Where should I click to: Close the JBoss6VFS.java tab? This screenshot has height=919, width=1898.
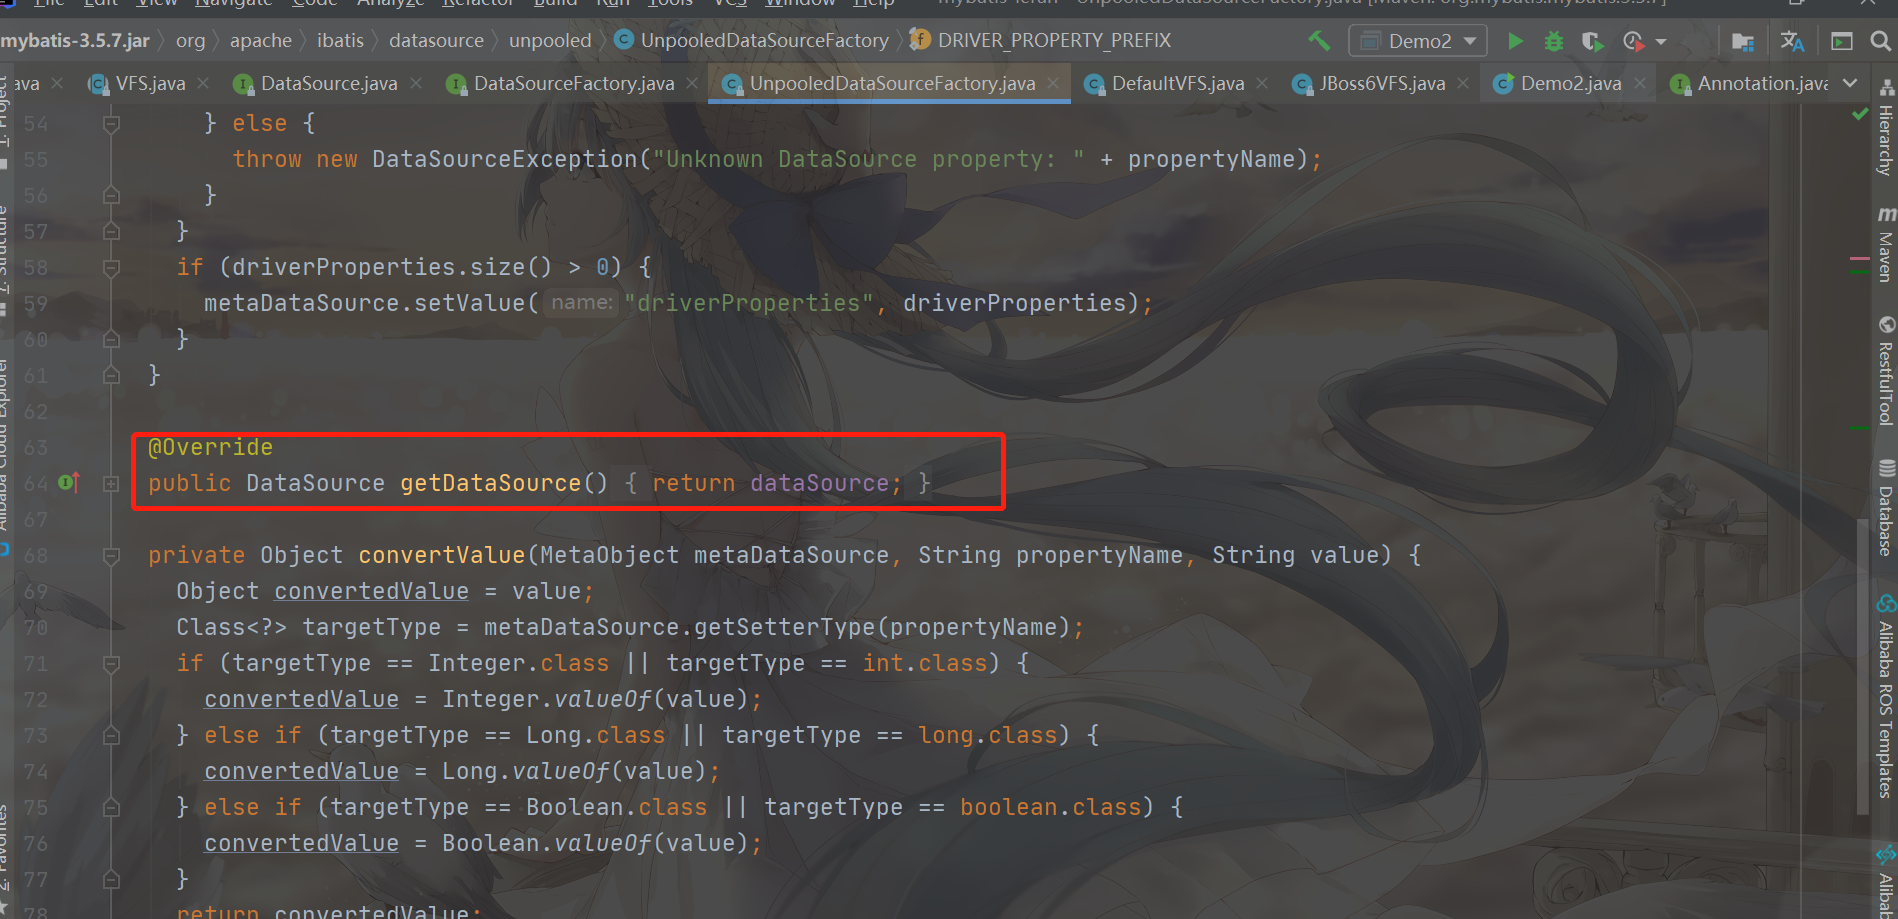pyautogui.click(x=1463, y=83)
